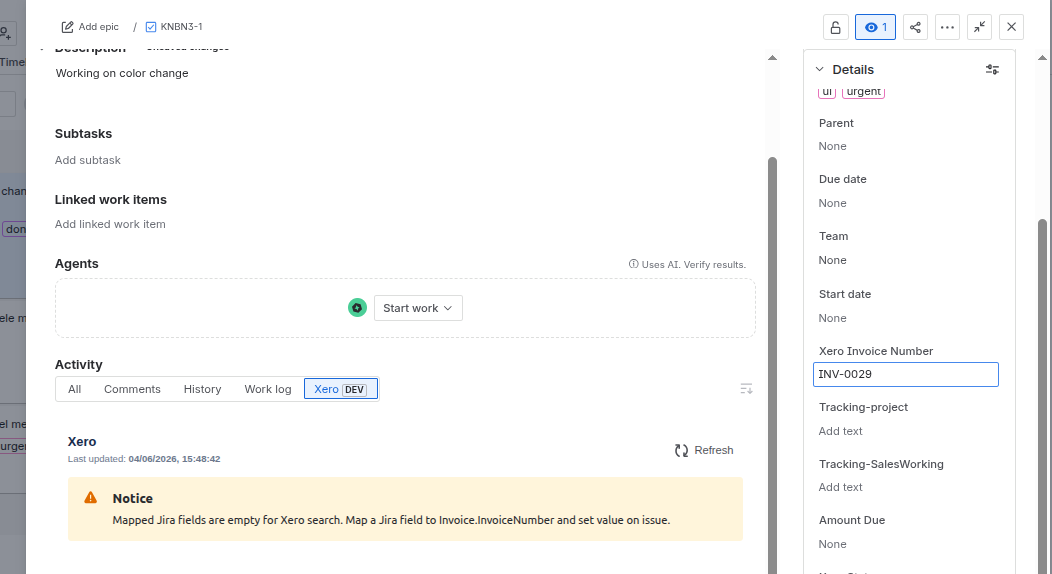The width and height of the screenshot is (1052, 574).
Task: Click the lock restriction icon
Action: (x=835, y=27)
